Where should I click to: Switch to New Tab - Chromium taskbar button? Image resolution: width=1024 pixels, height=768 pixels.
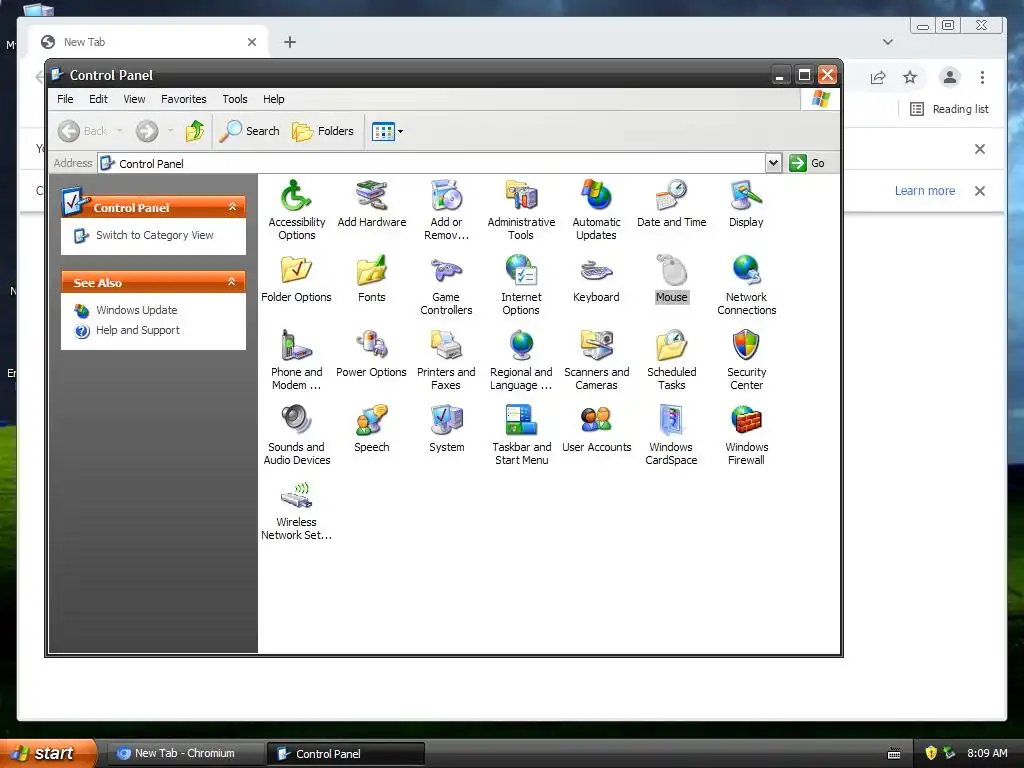coord(184,754)
